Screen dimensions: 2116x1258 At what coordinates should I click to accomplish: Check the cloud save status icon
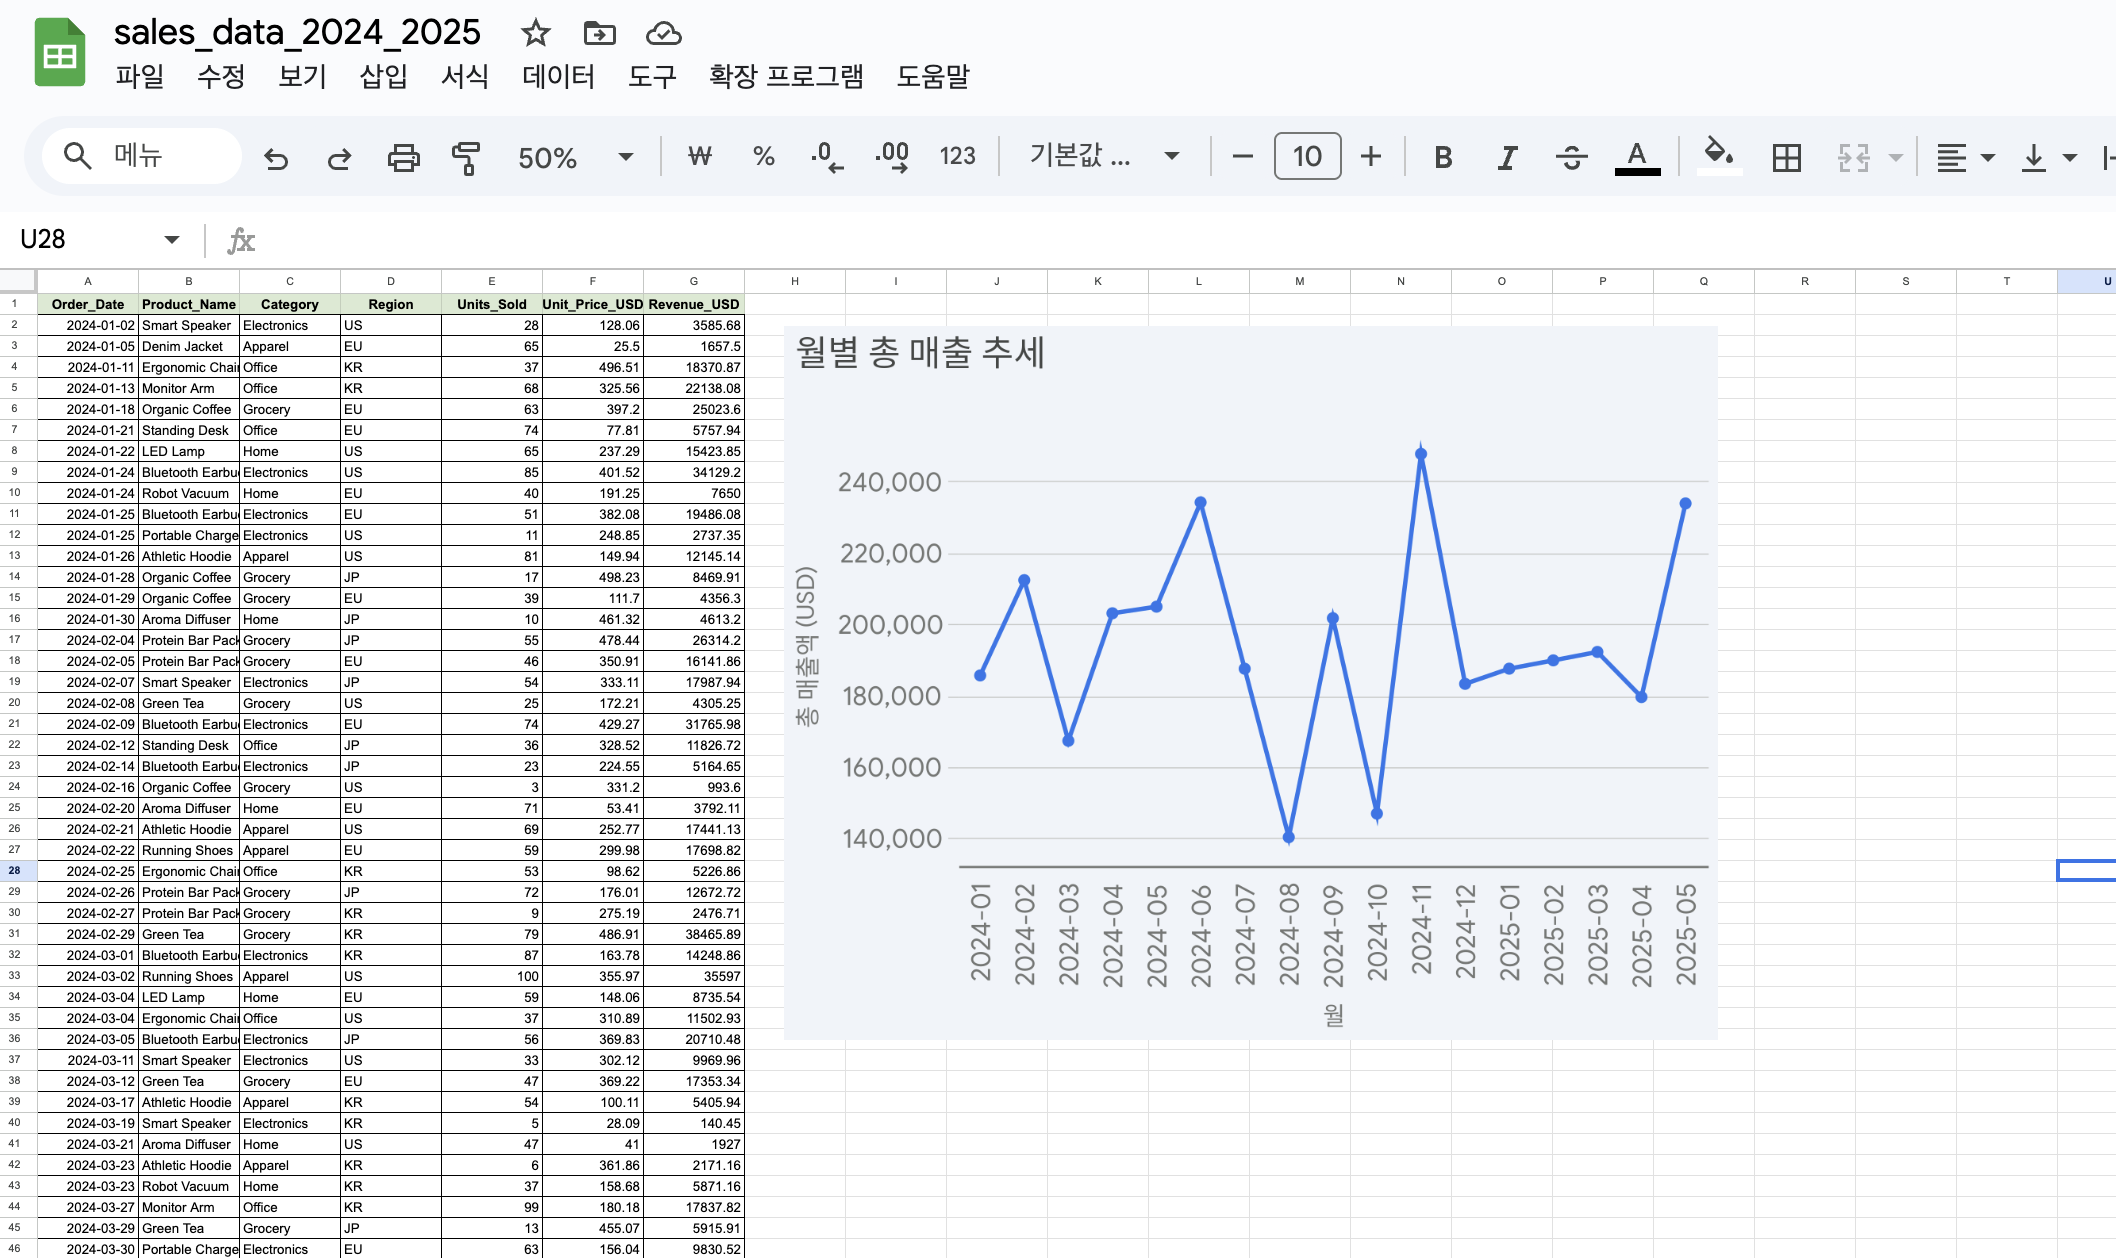(x=663, y=33)
